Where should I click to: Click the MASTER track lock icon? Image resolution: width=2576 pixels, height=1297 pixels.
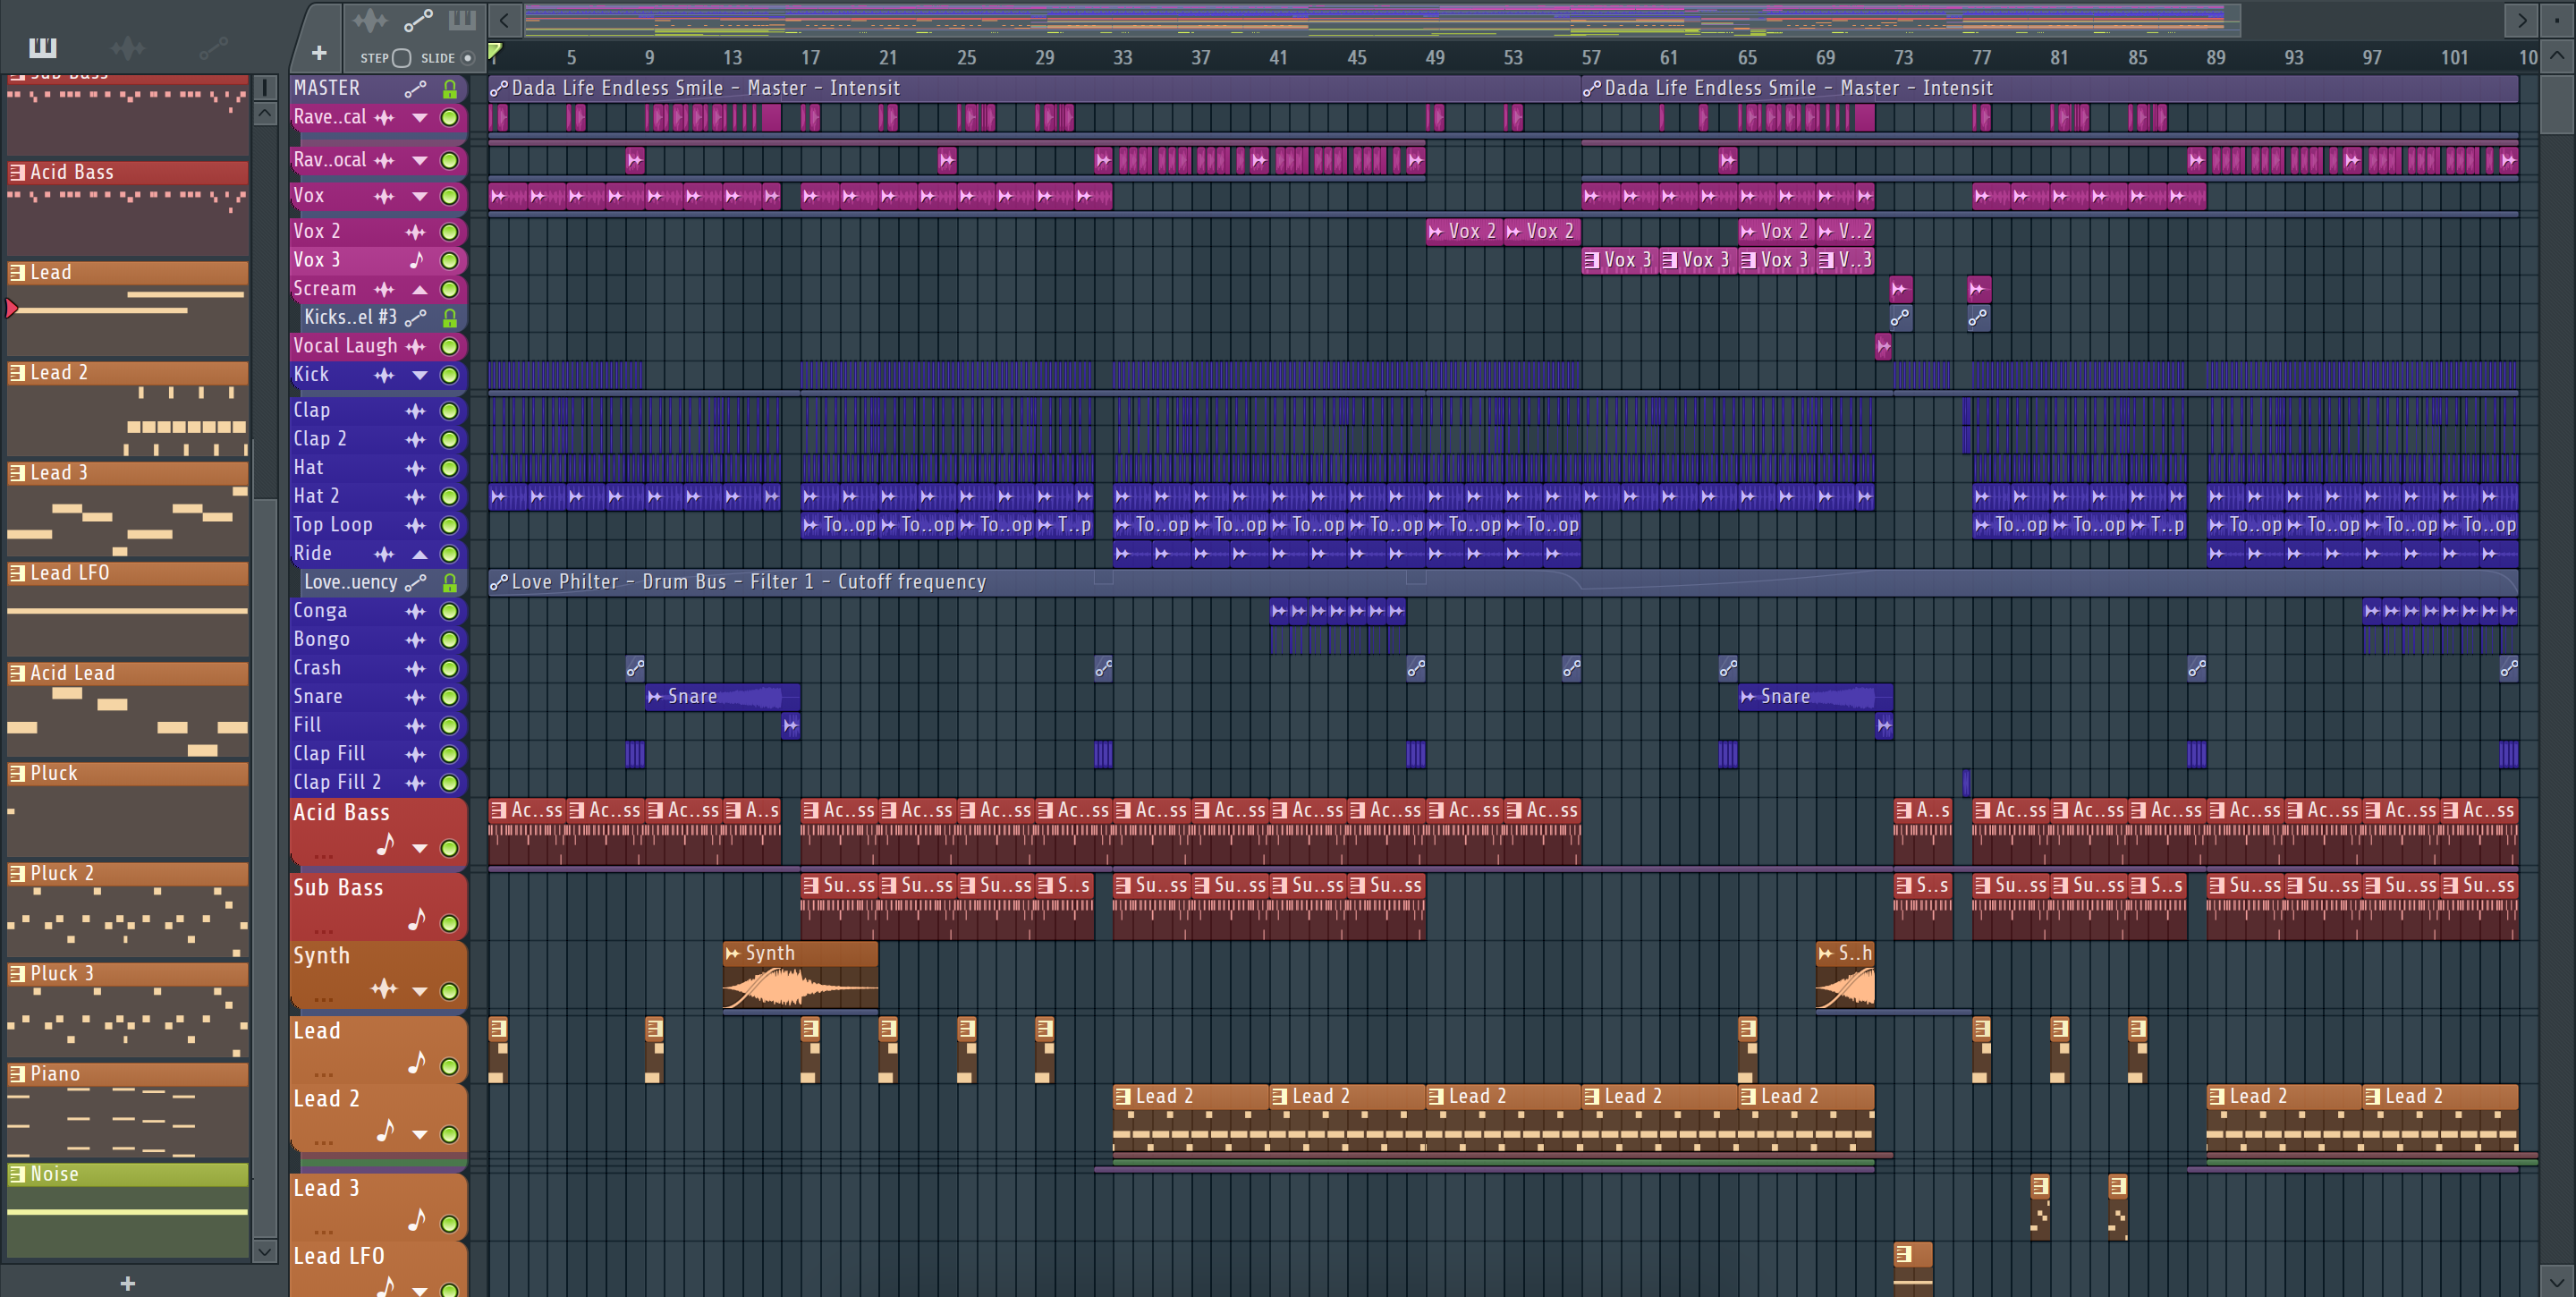[x=450, y=89]
